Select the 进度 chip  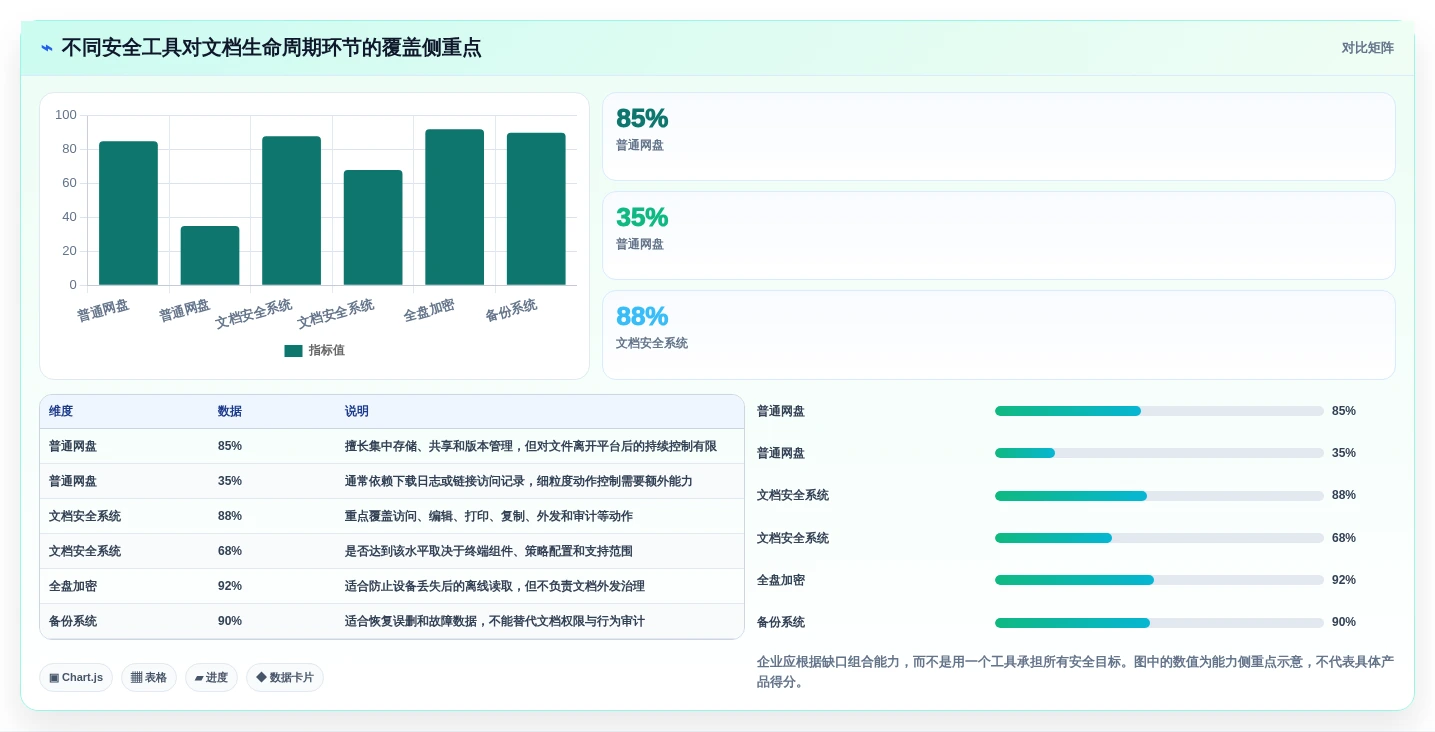(211, 677)
